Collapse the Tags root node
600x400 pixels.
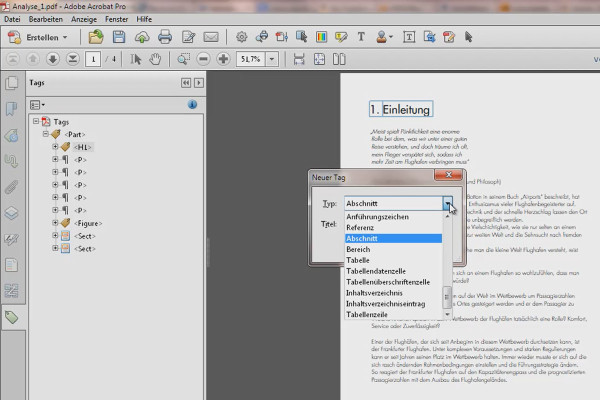click(36, 121)
